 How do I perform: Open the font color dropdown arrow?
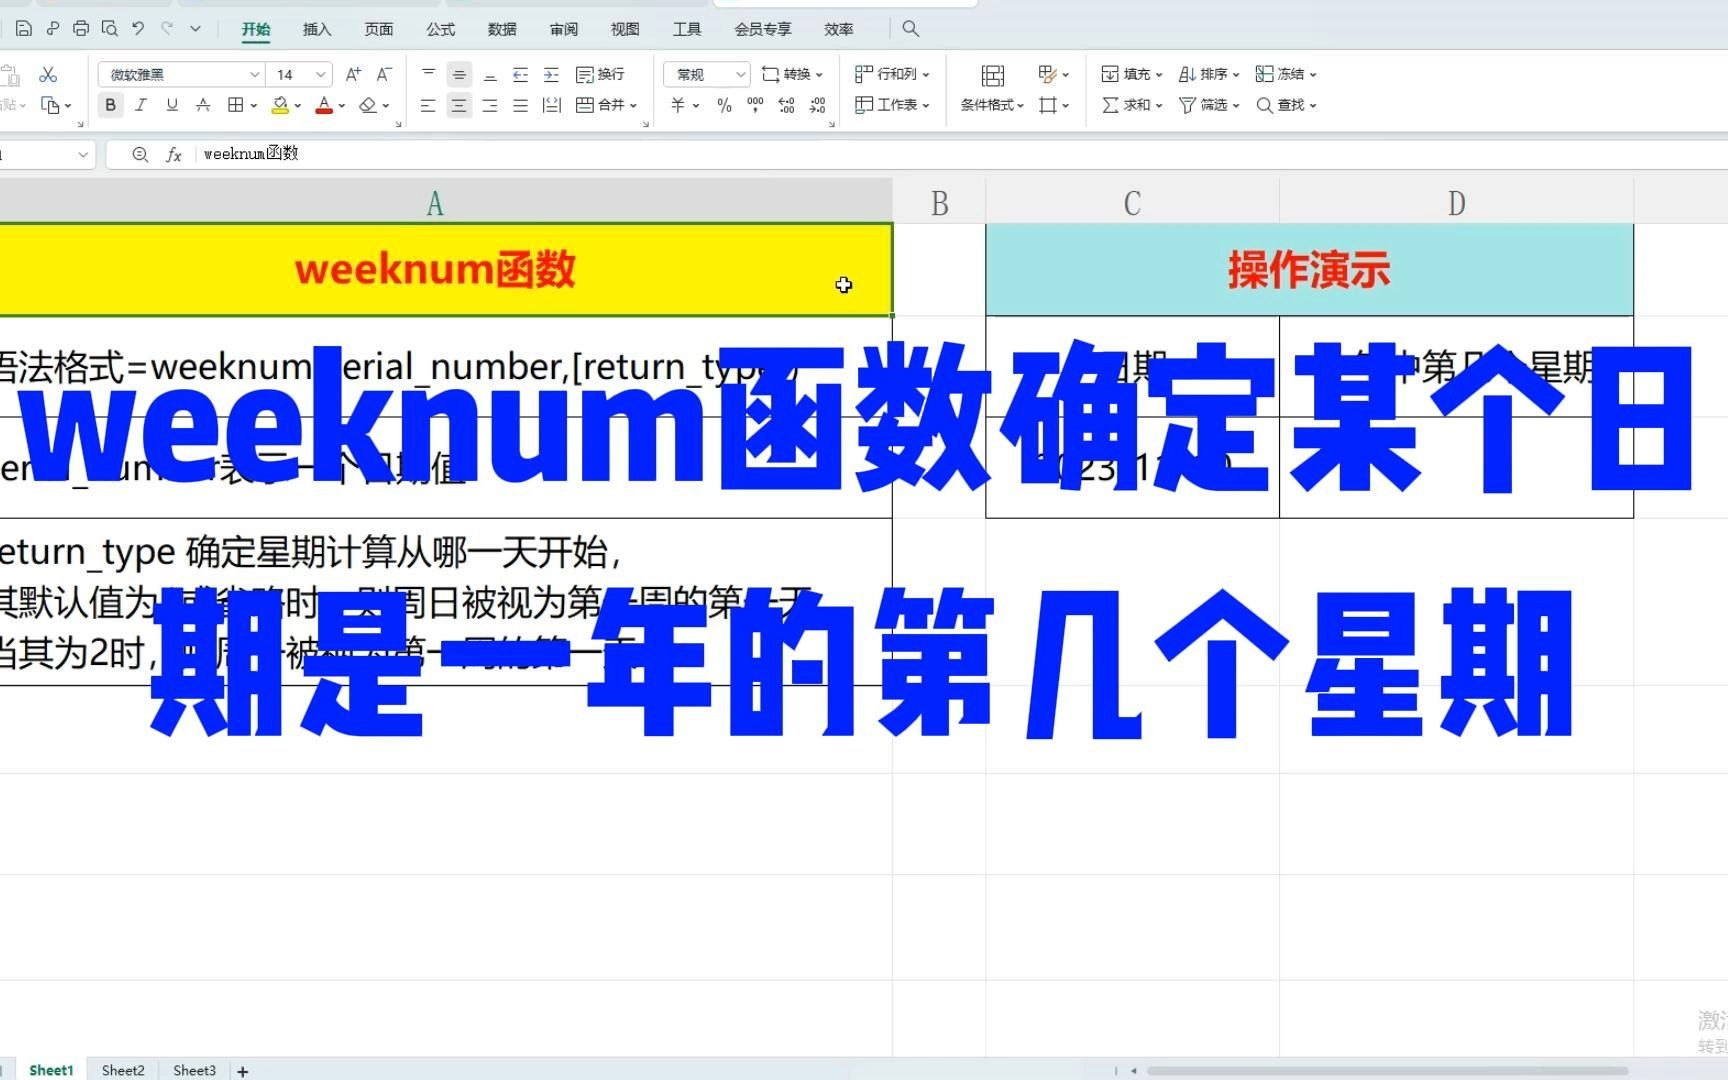[x=342, y=106]
